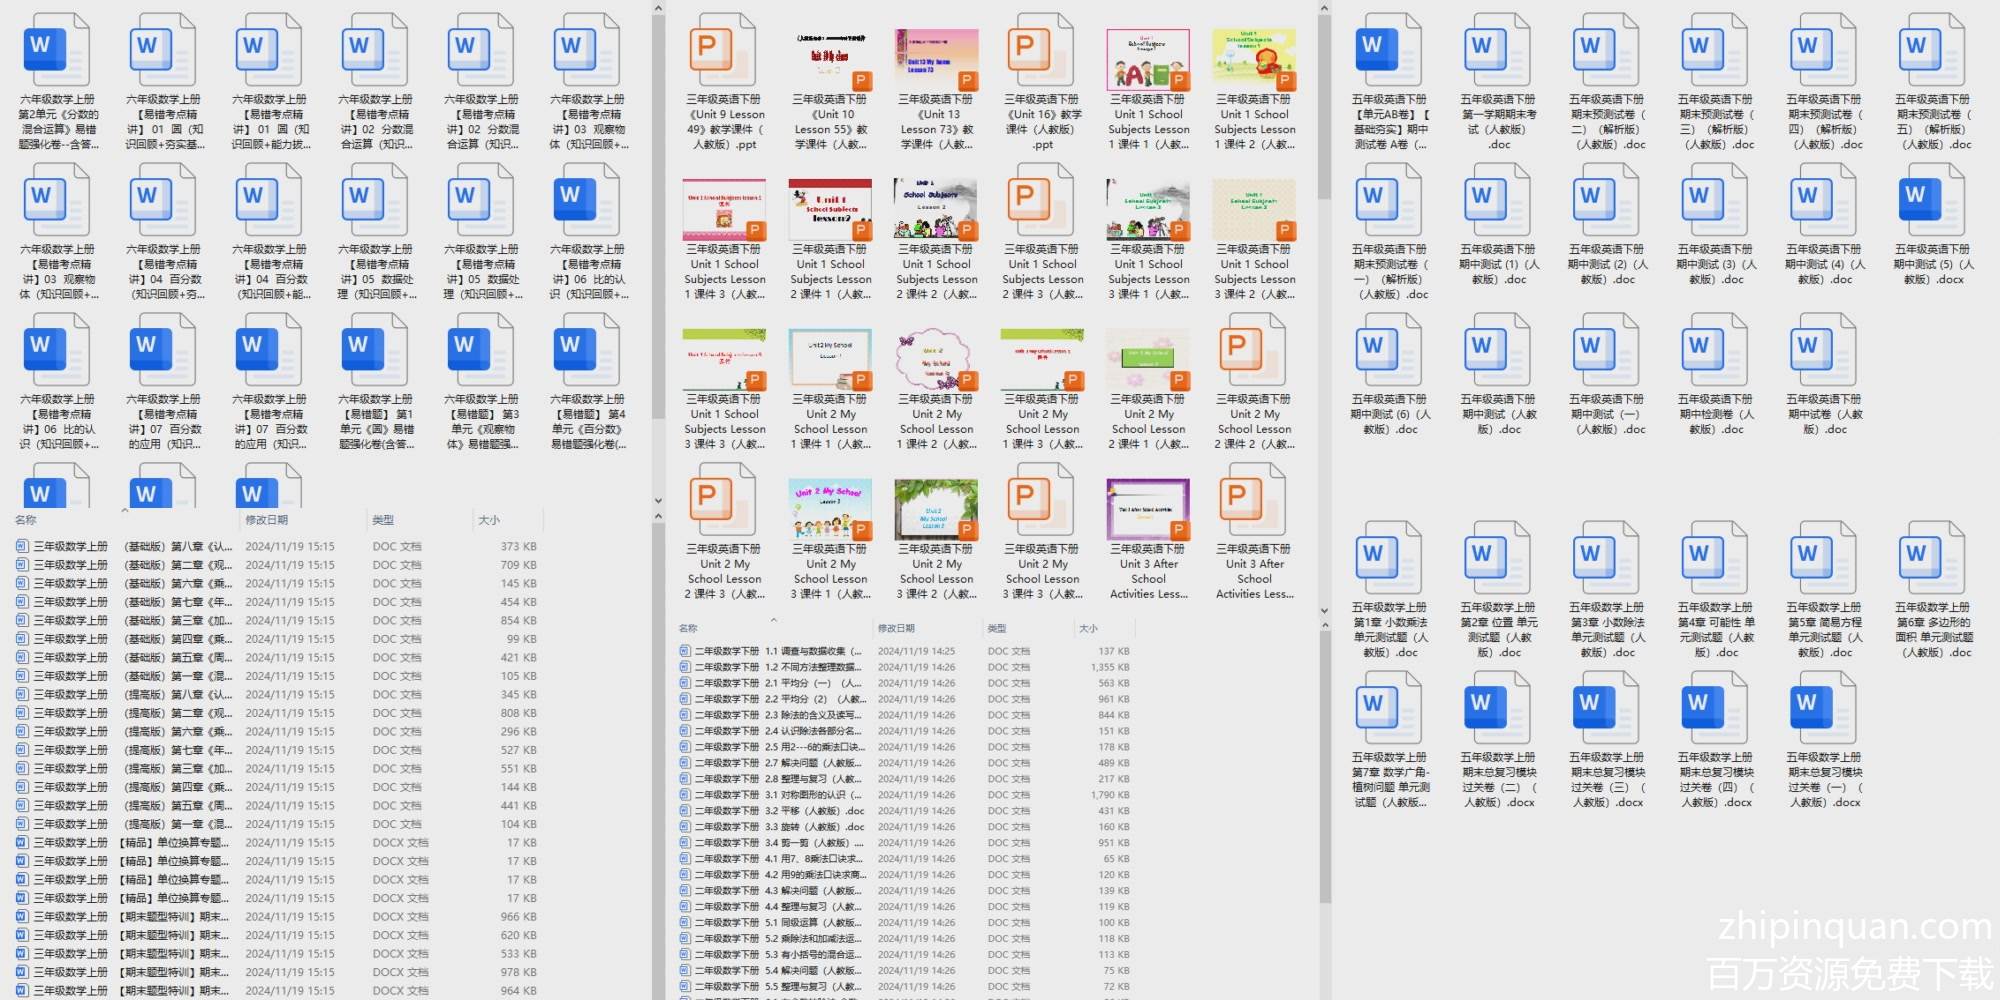Select Word icon for 五年级数学 期末总复习模块过关卷（四）

1715,708
